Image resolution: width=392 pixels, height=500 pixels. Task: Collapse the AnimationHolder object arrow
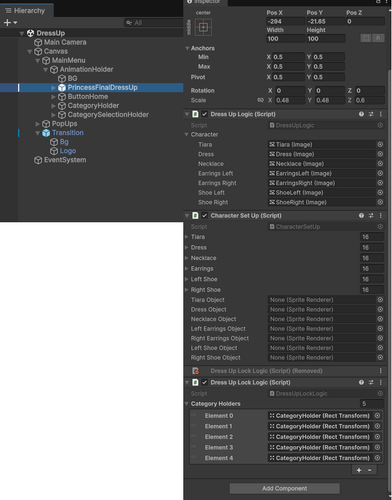click(x=46, y=69)
